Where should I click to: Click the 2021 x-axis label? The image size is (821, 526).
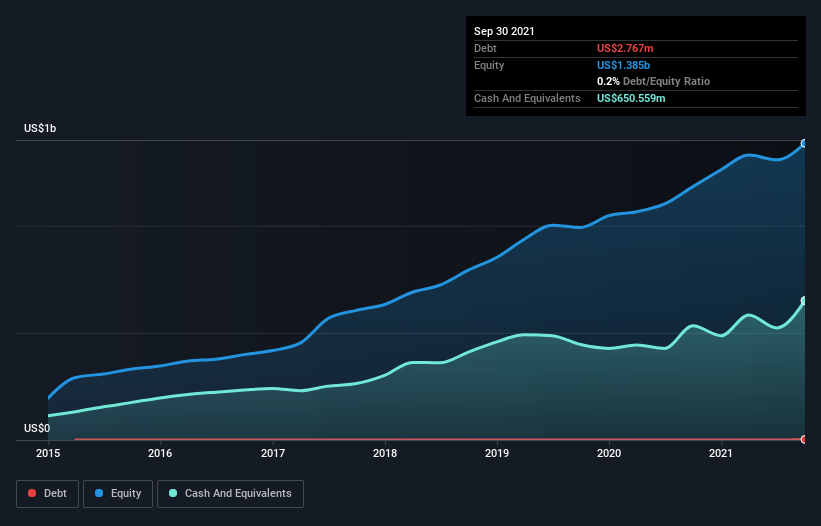coord(721,453)
